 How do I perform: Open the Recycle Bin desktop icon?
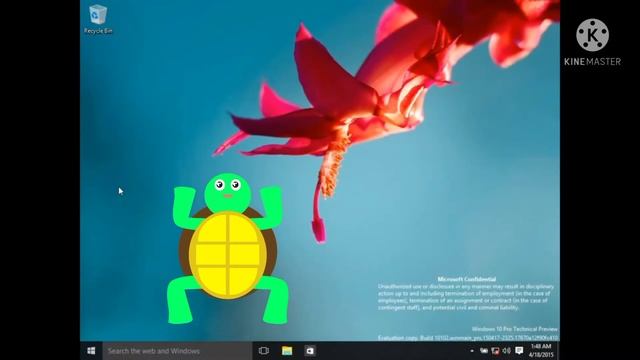(98, 19)
